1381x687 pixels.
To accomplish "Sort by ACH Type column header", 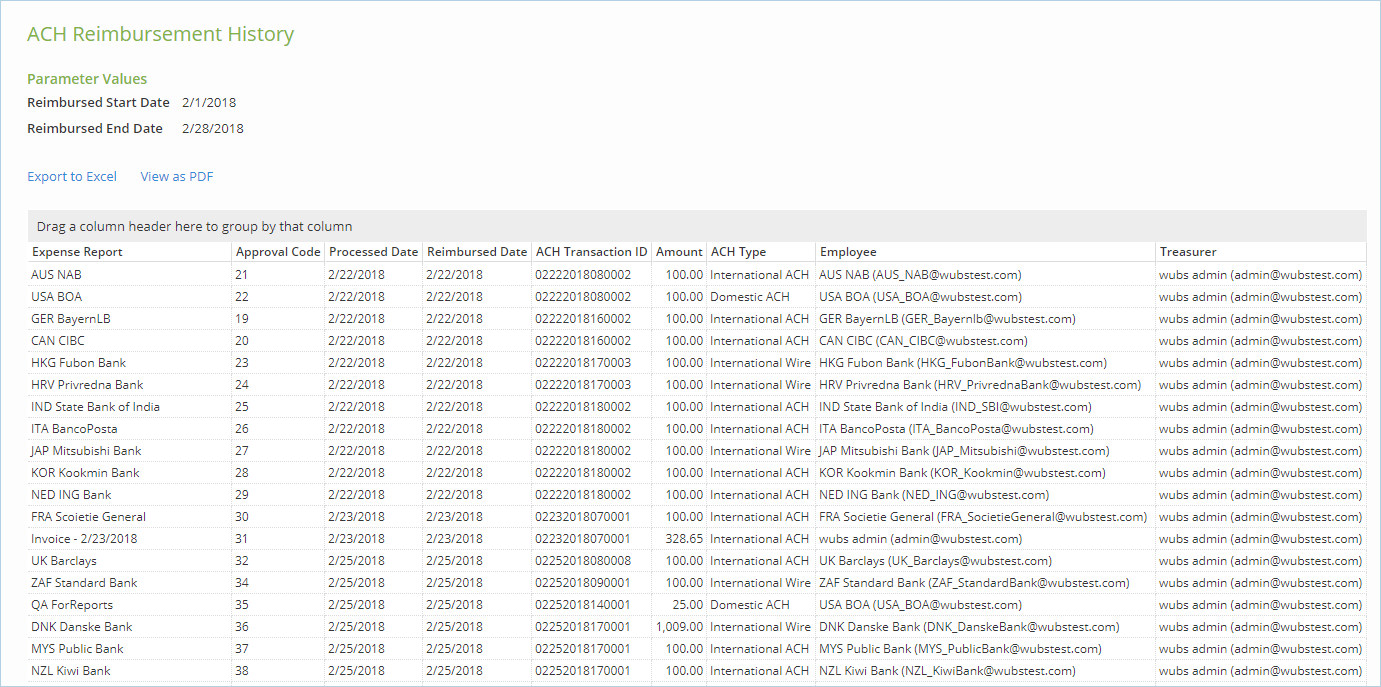I will coord(738,252).
